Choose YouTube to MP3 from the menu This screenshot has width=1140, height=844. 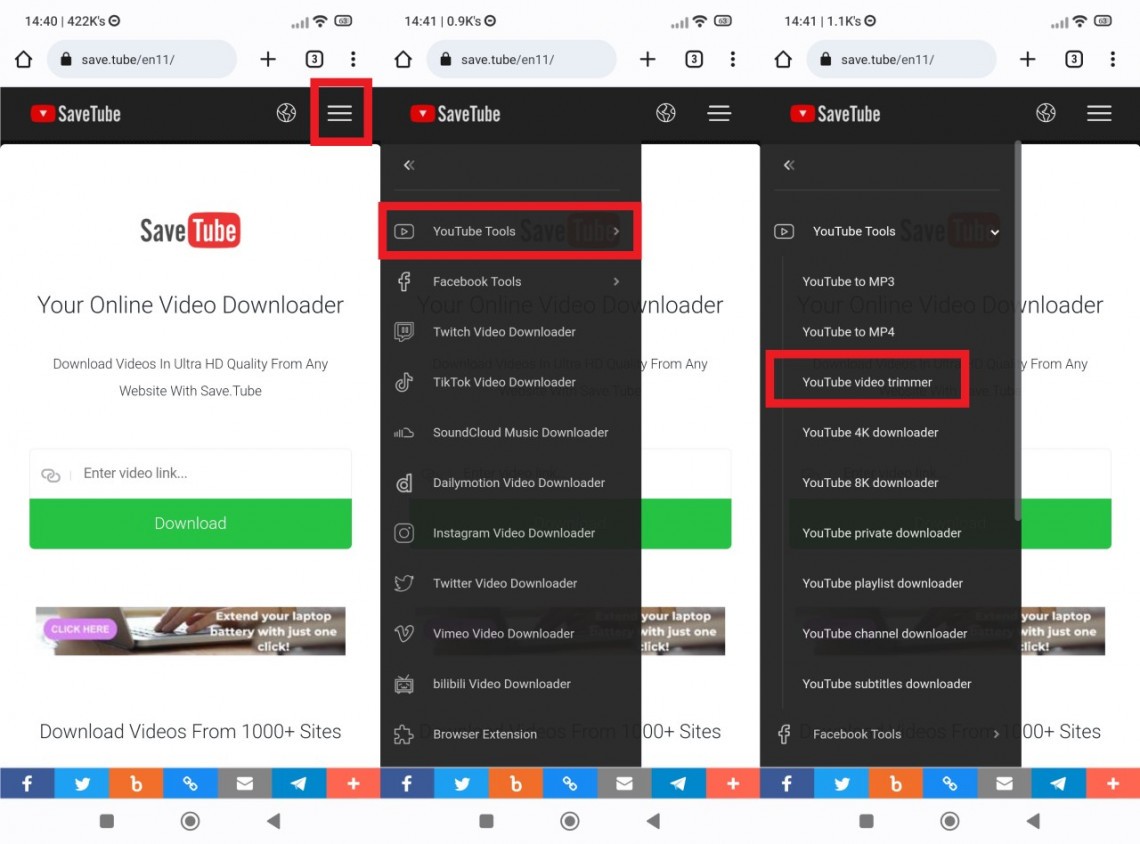pos(849,281)
